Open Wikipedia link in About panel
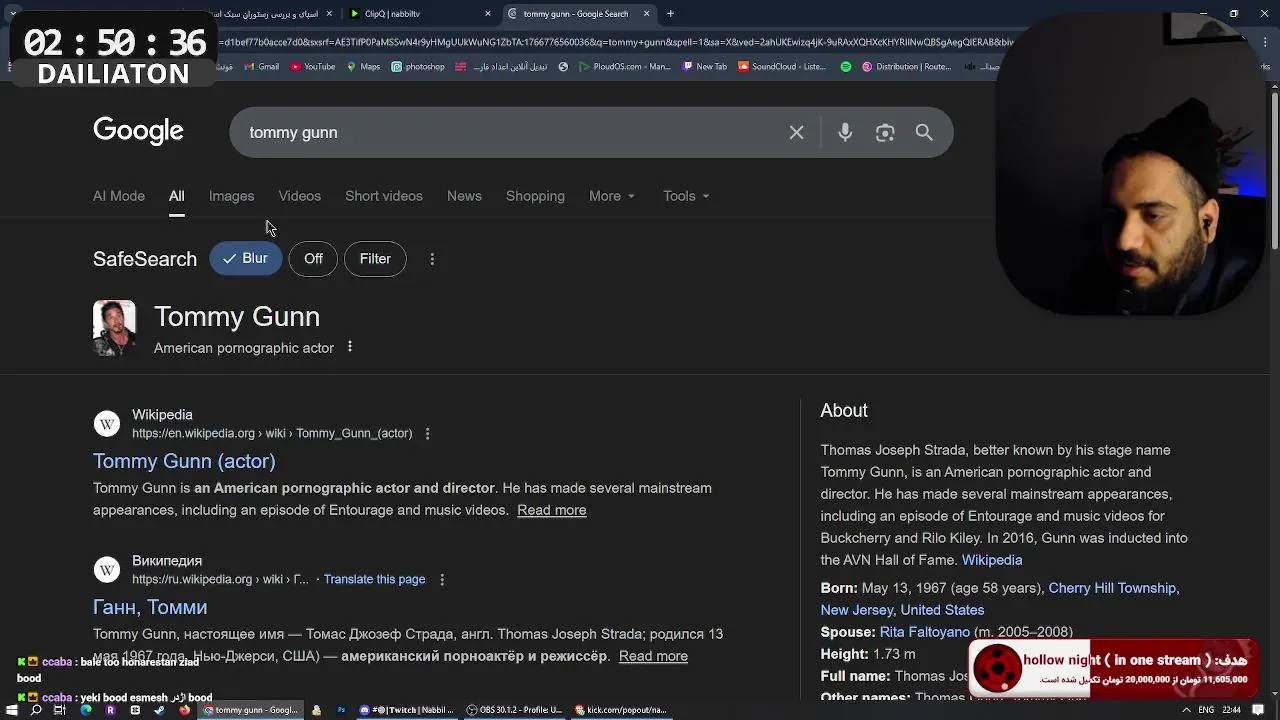 pyautogui.click(x=992, y=560)
